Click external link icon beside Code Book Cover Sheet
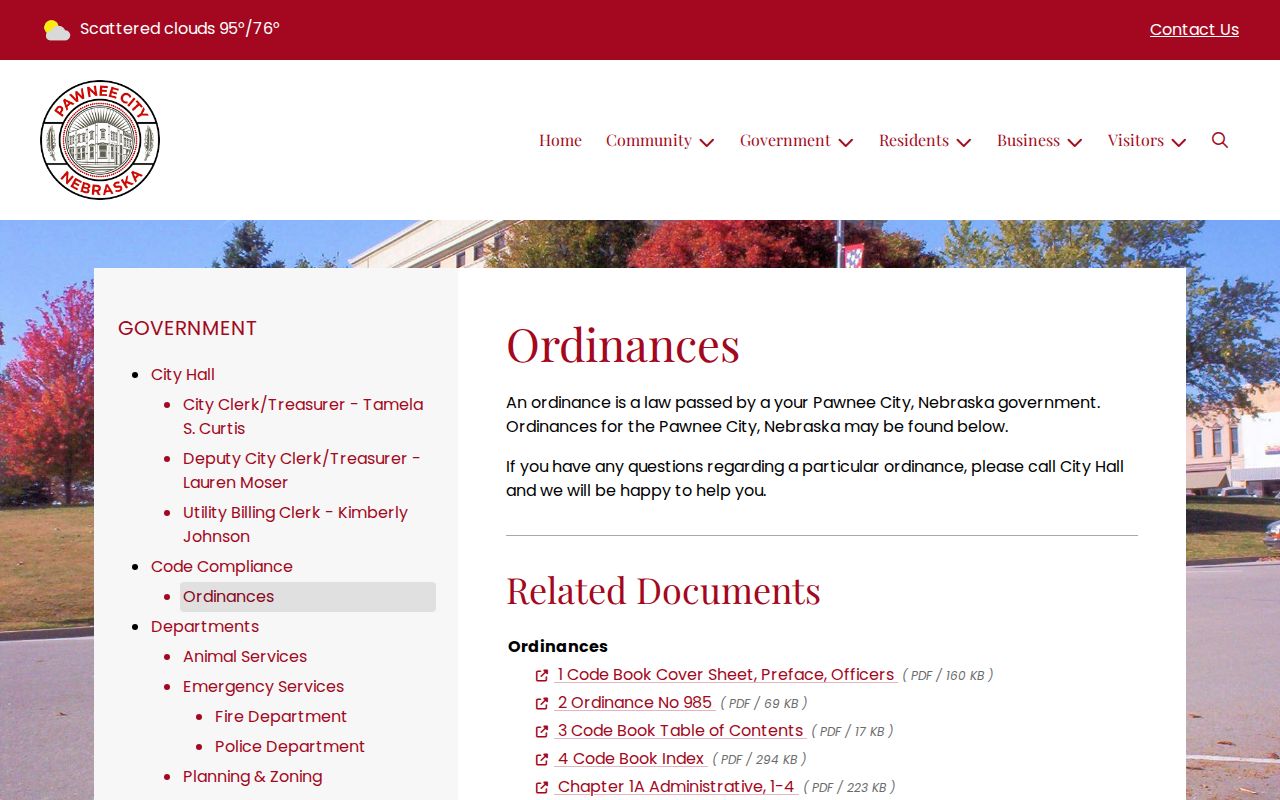Viewport: 1280px width, 800px height. (x=542, y=675)
